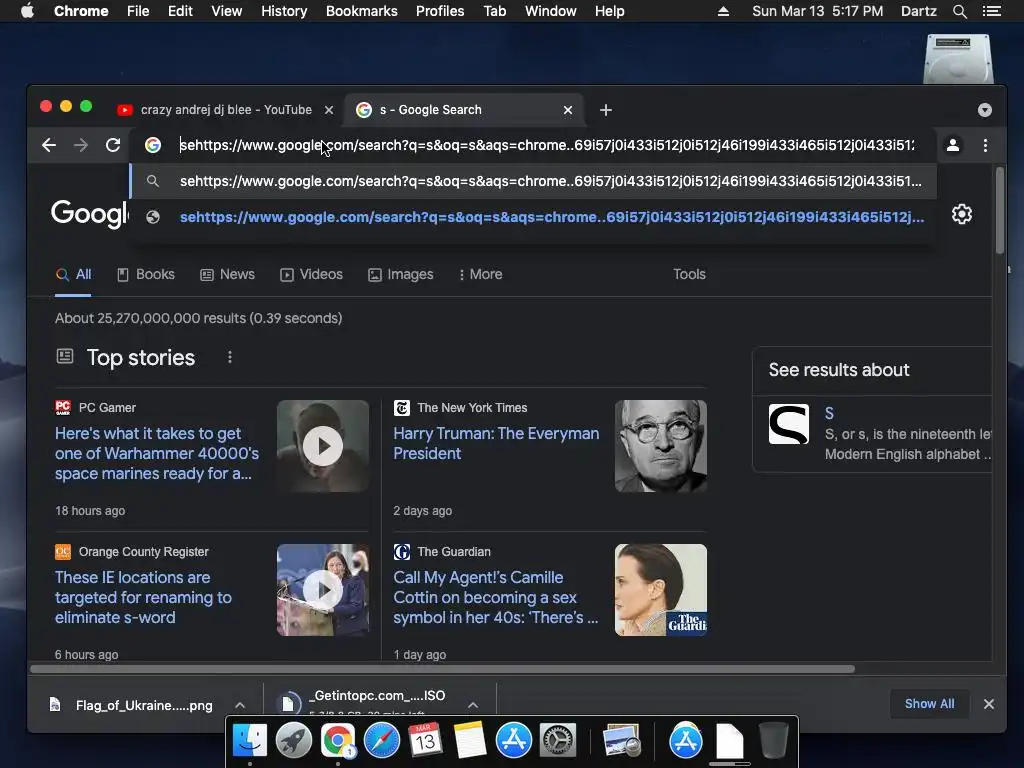Open the Chrome profile avatar icon
The image size is (1024, 768).
point(953,145)
